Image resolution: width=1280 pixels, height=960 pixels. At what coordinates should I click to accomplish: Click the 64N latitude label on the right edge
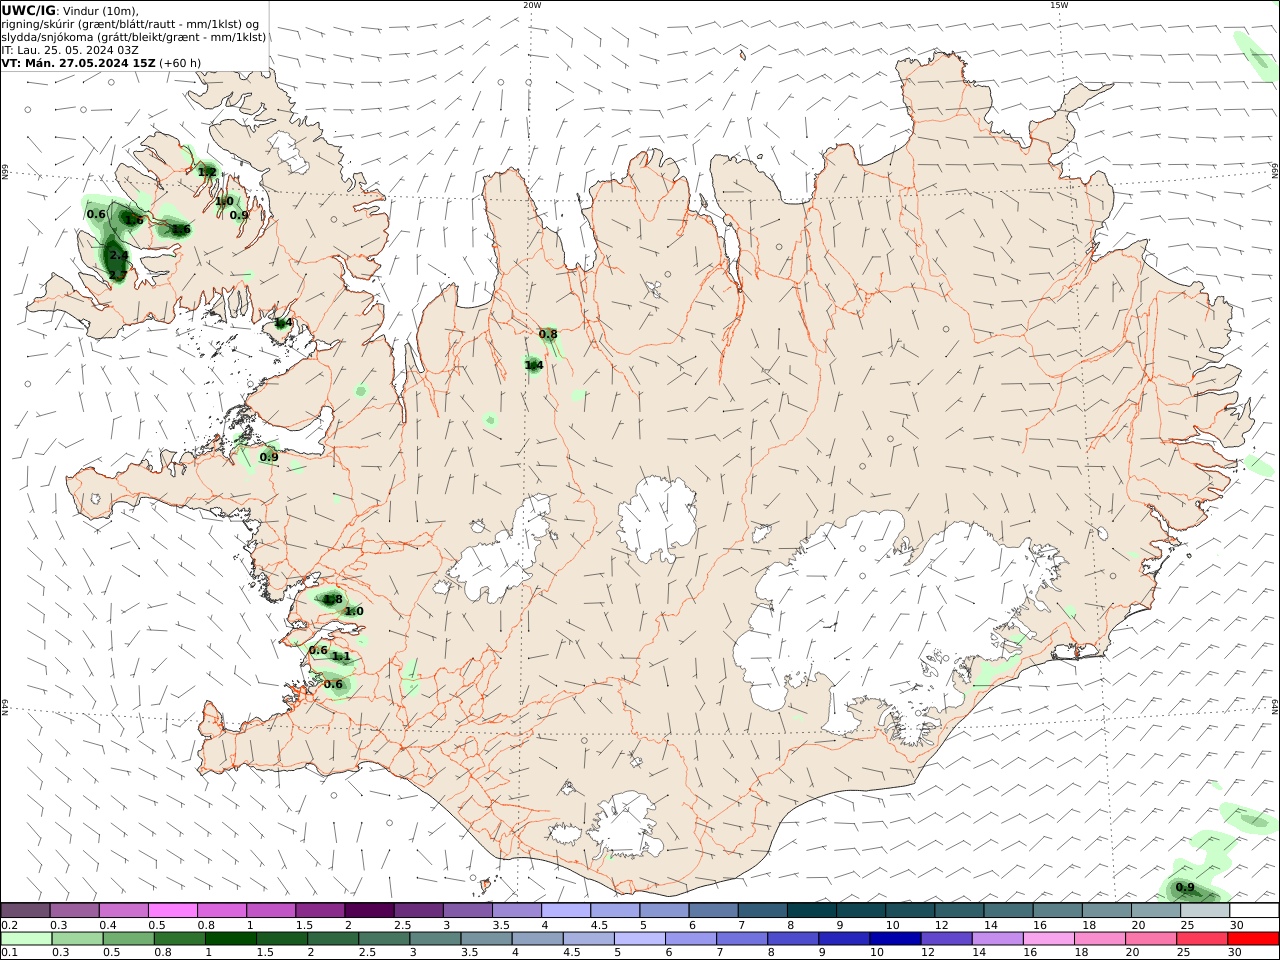[1275, 706]
